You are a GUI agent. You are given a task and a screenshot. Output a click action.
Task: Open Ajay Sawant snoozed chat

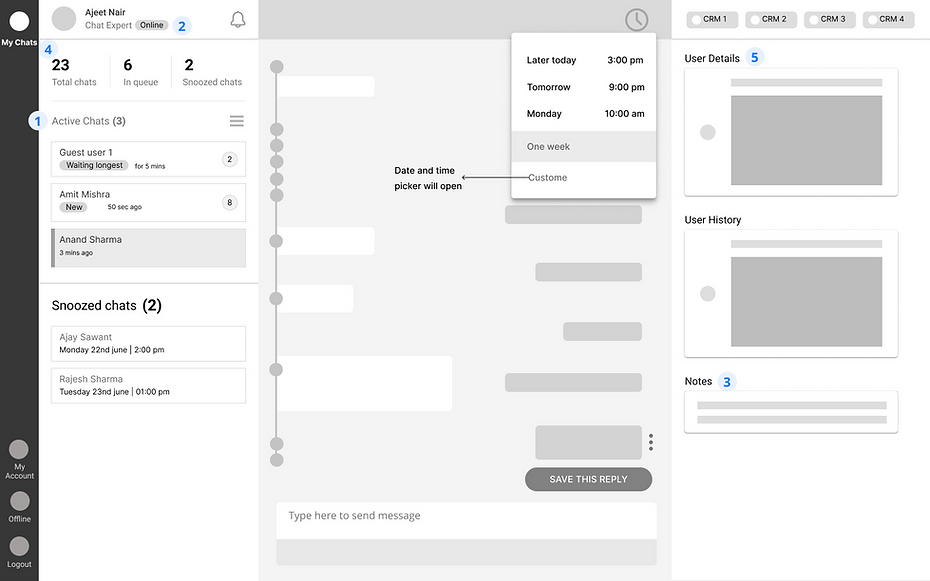pyautogui.click(x=148, y=343)
